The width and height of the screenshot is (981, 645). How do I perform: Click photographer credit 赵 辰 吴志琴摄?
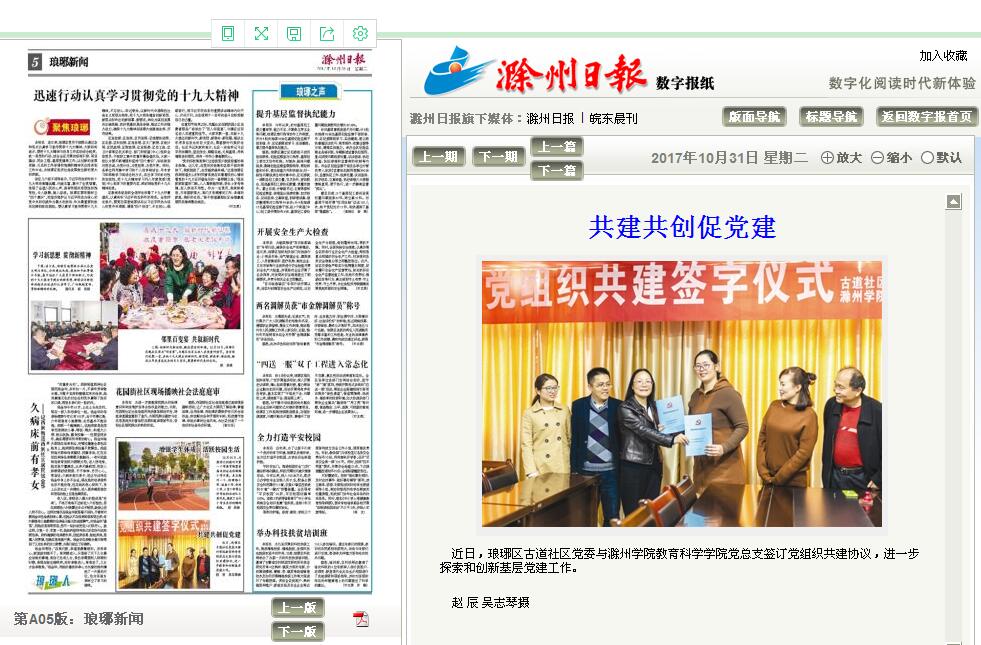(x=490, y=602)
